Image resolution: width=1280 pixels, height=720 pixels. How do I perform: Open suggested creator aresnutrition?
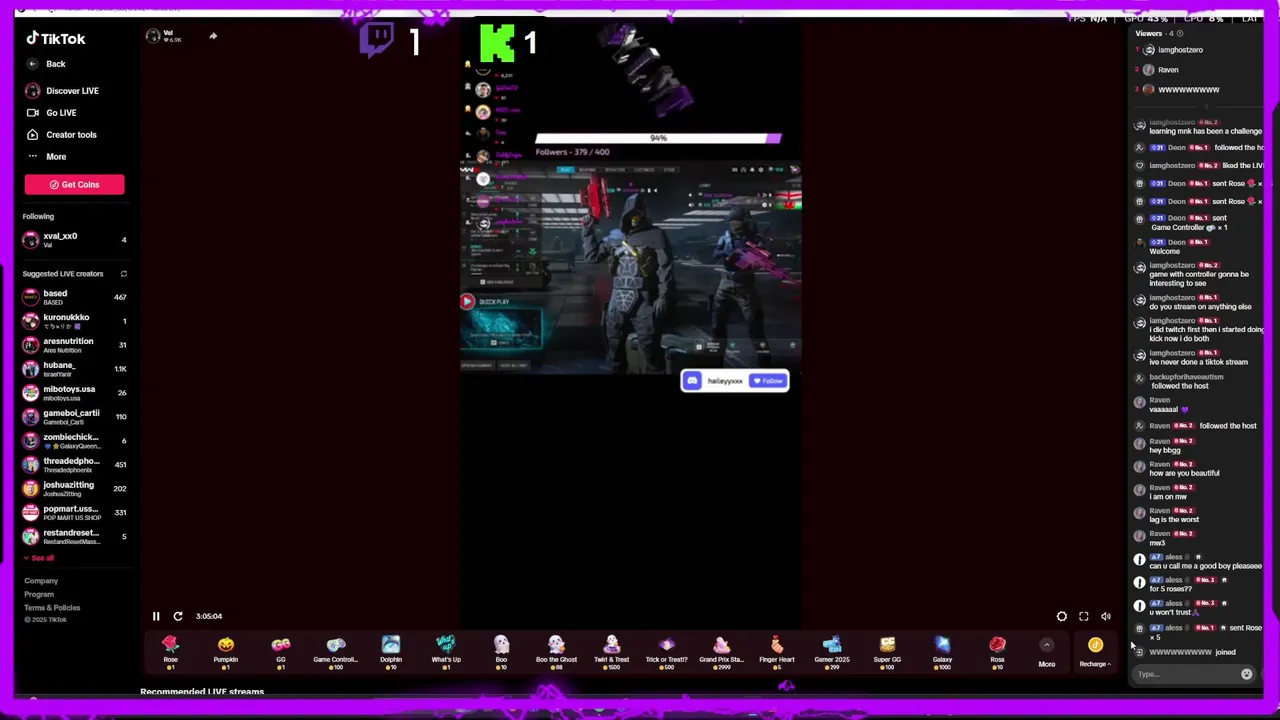75,345
